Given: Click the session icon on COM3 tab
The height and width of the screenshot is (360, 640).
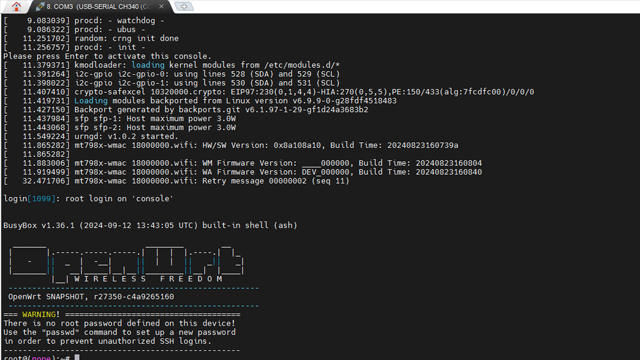Looking at the screenshot, I should click(40, 7).
